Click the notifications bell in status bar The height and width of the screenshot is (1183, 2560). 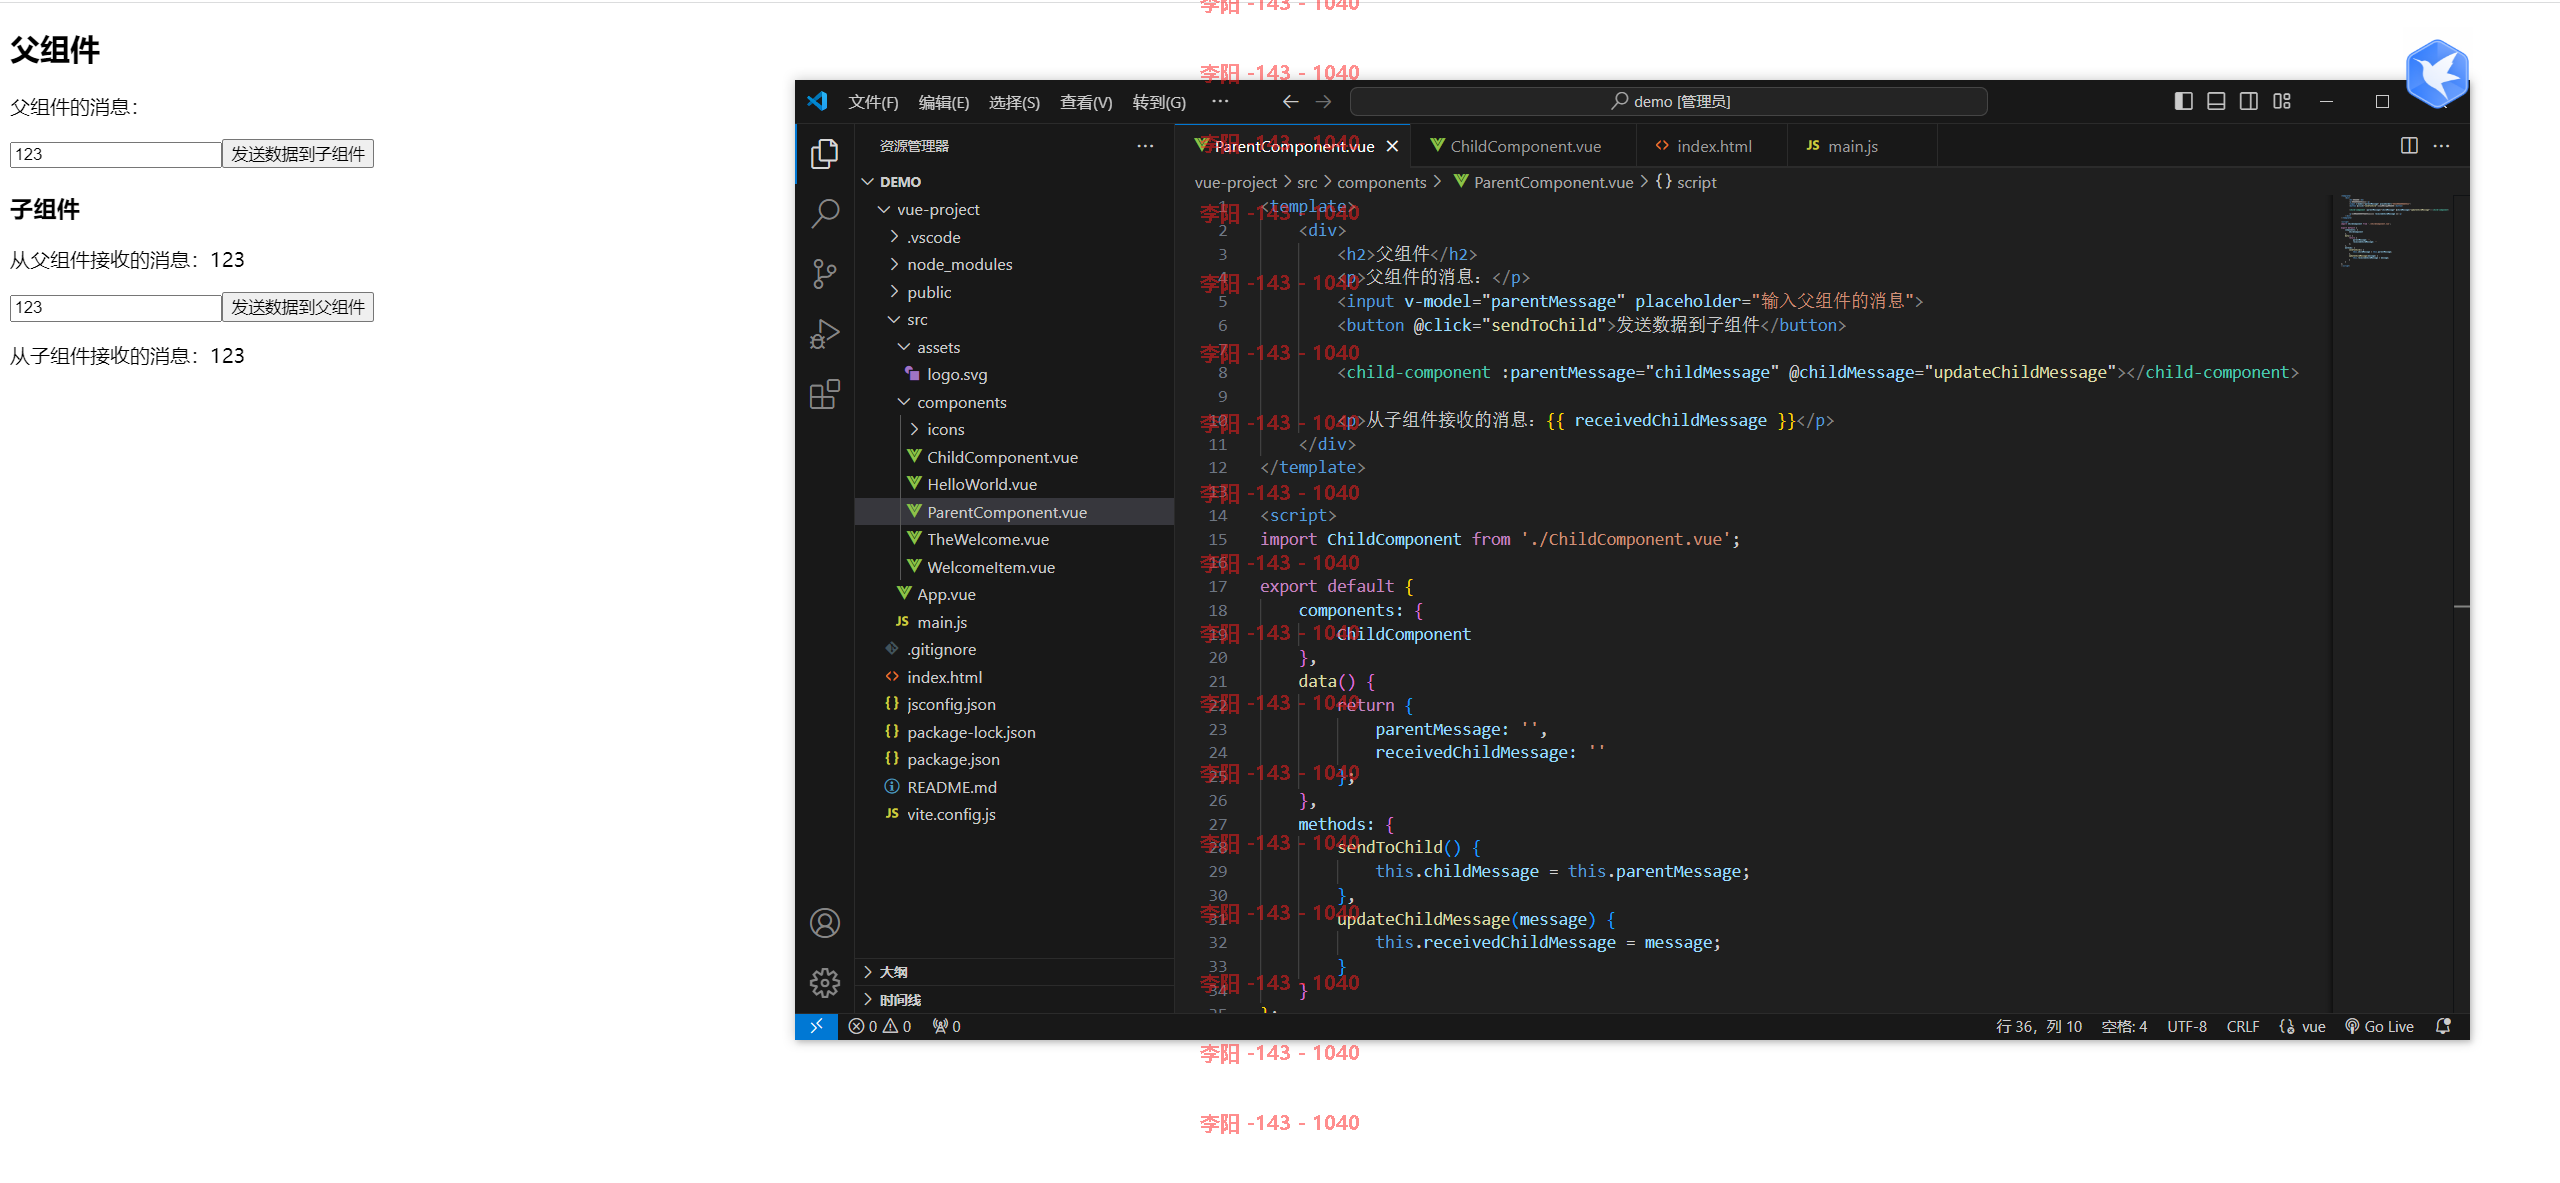click(x=2443, y=1026)
